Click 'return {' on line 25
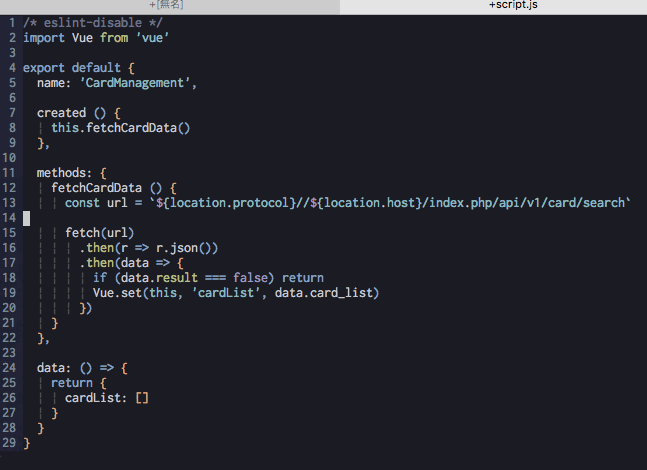 point(78,383)
